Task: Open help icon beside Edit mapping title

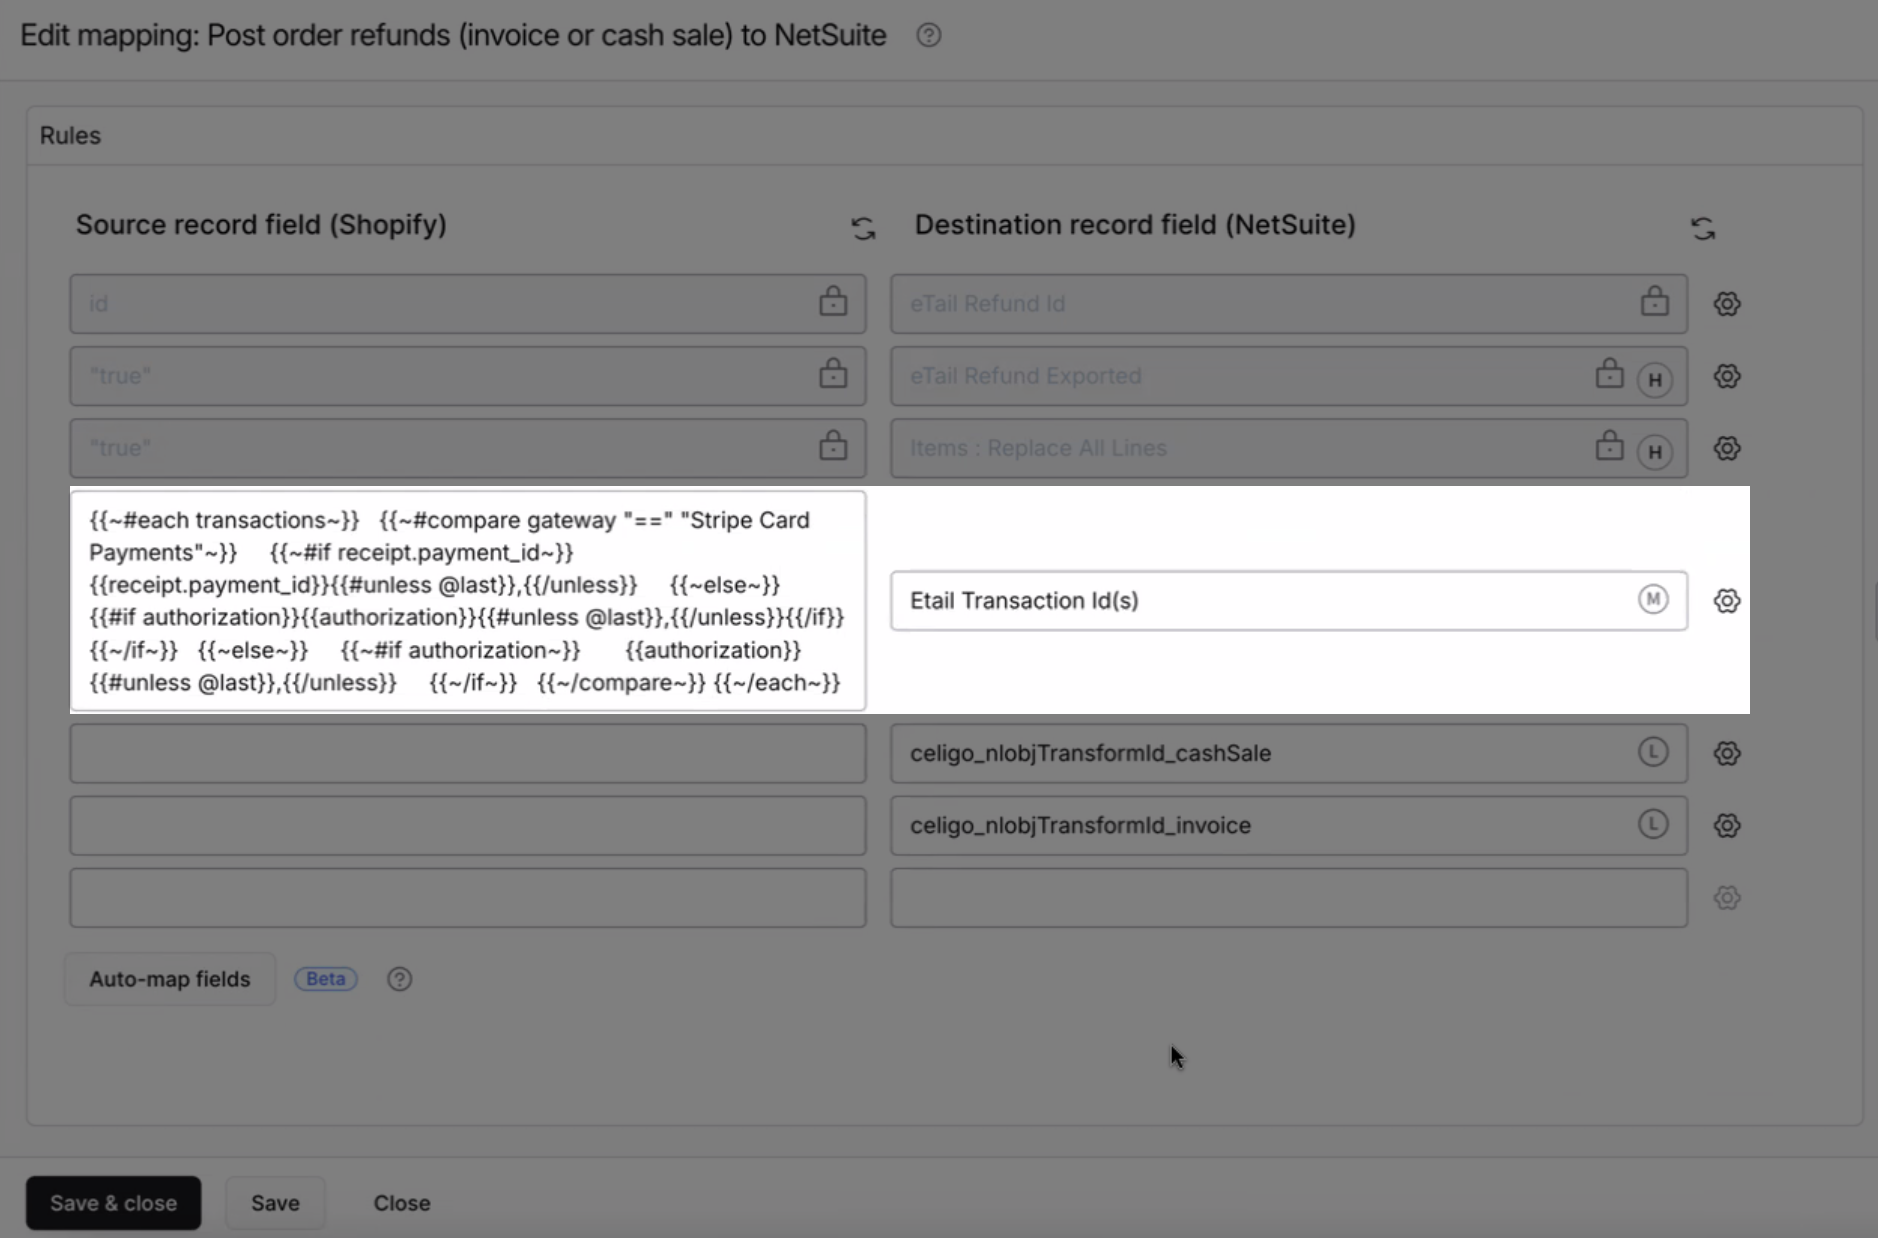Action: coord(928,35)
